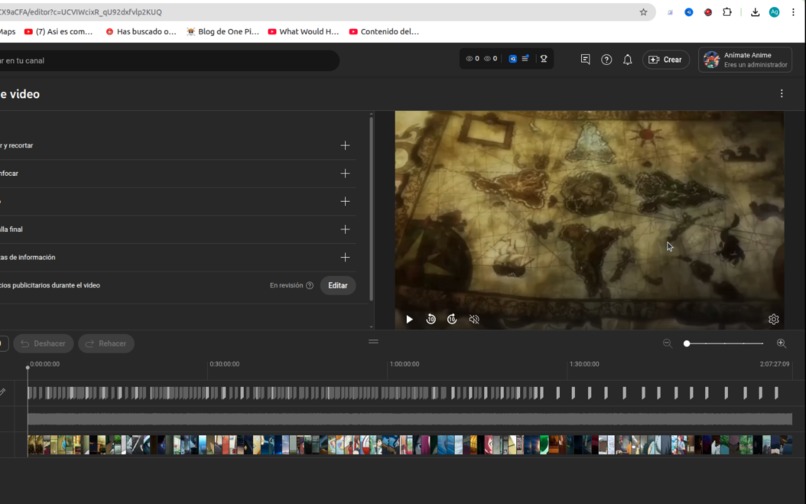
Task: Click the trophy icon in the stats bar
Action: pos(543,59)
